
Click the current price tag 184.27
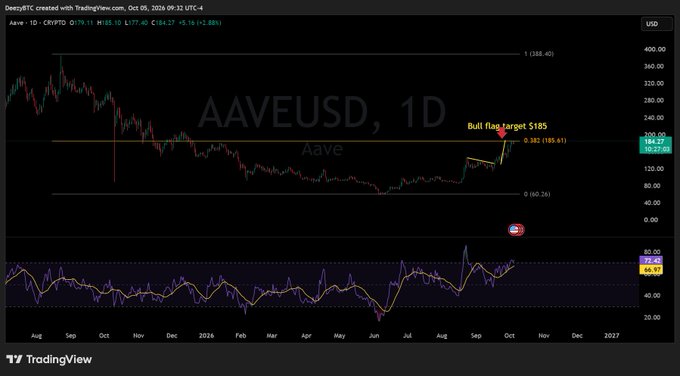click(x=655, y=145)
